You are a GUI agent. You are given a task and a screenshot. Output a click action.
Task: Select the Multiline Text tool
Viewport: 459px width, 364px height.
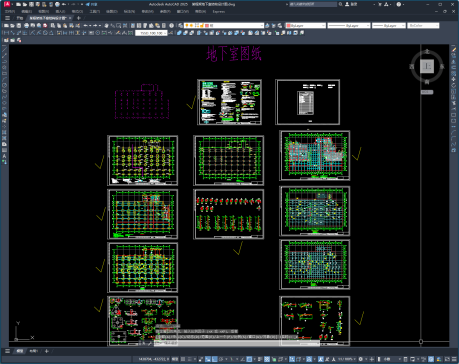pos(4,156)
